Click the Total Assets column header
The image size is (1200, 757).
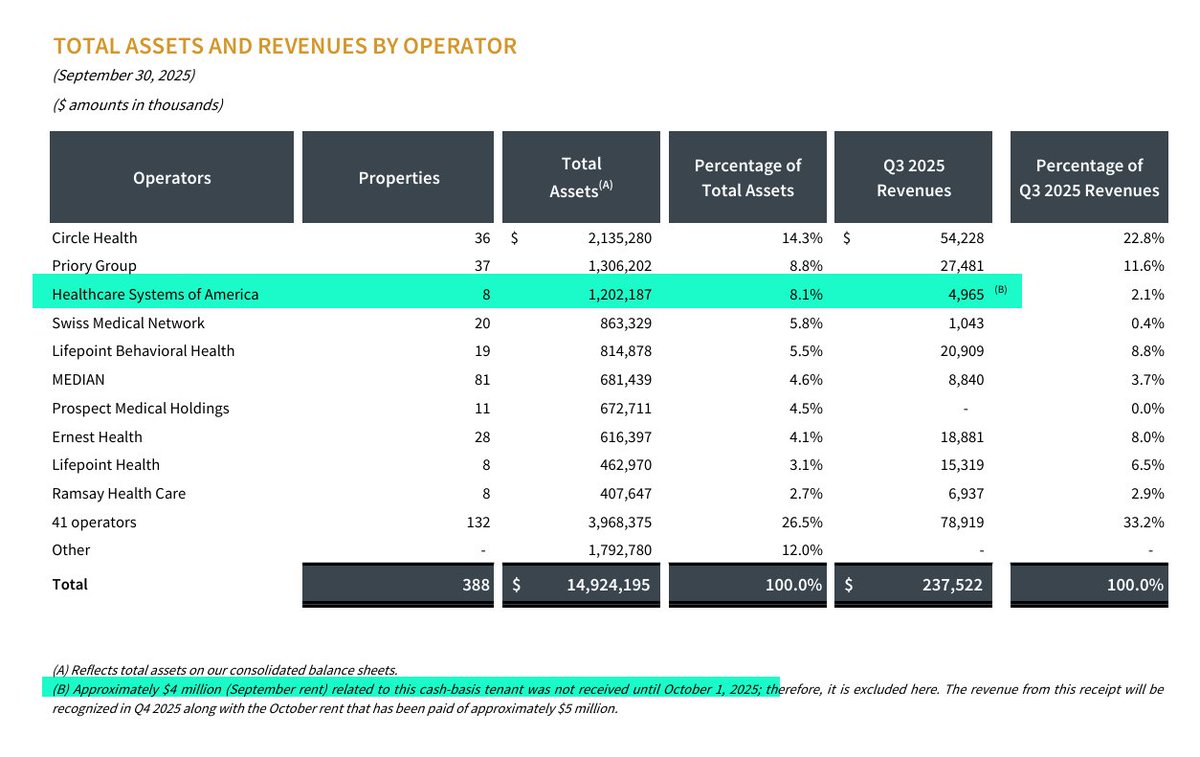coord(580,176)
